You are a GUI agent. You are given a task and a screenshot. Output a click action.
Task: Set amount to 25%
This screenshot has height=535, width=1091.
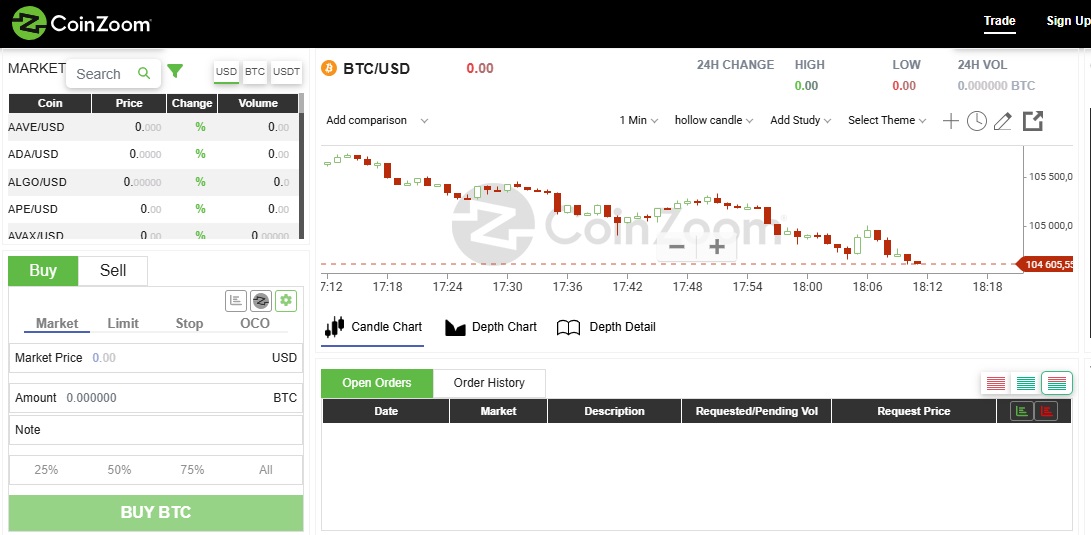click(x=46, y=470)
